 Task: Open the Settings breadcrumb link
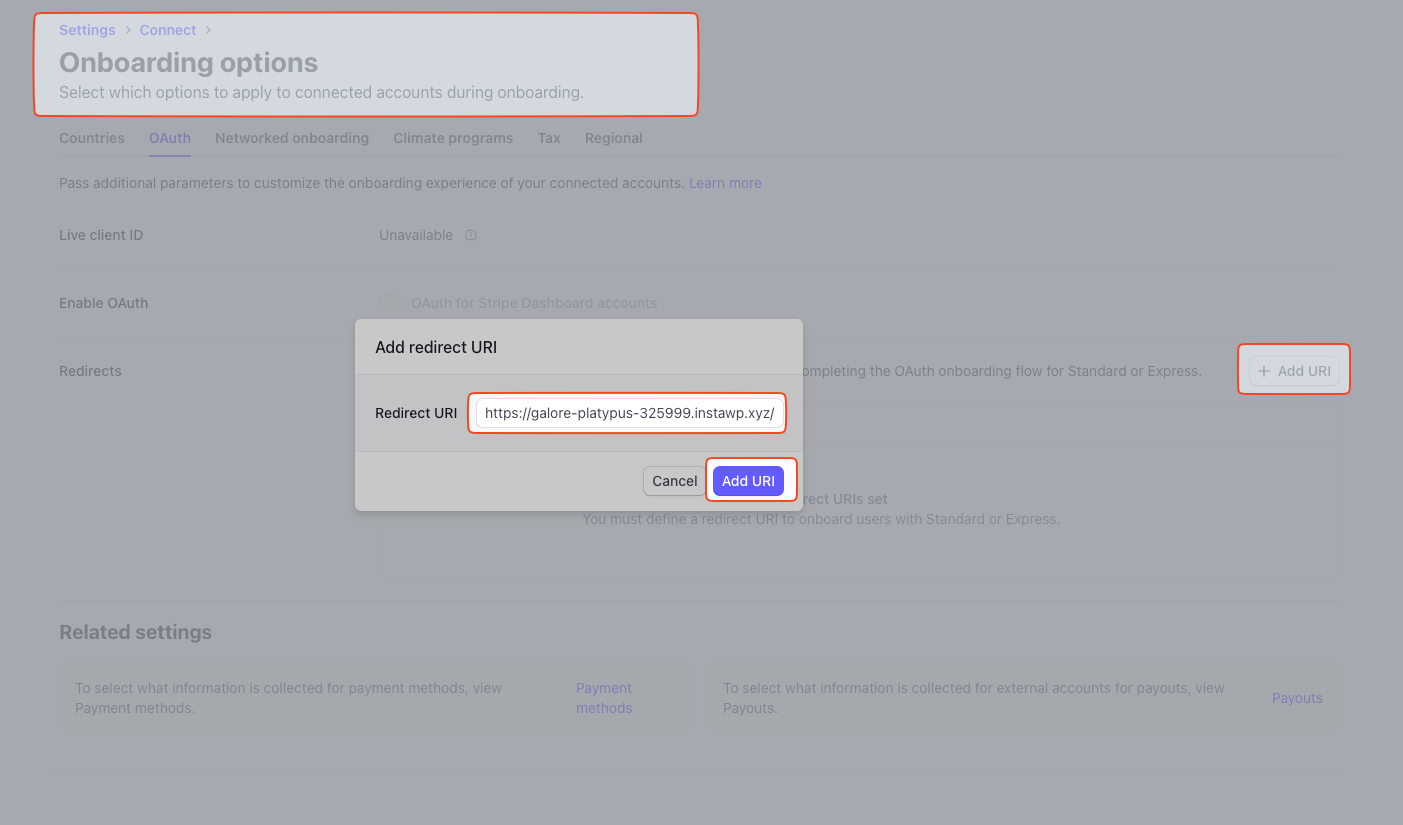(87, 30)
